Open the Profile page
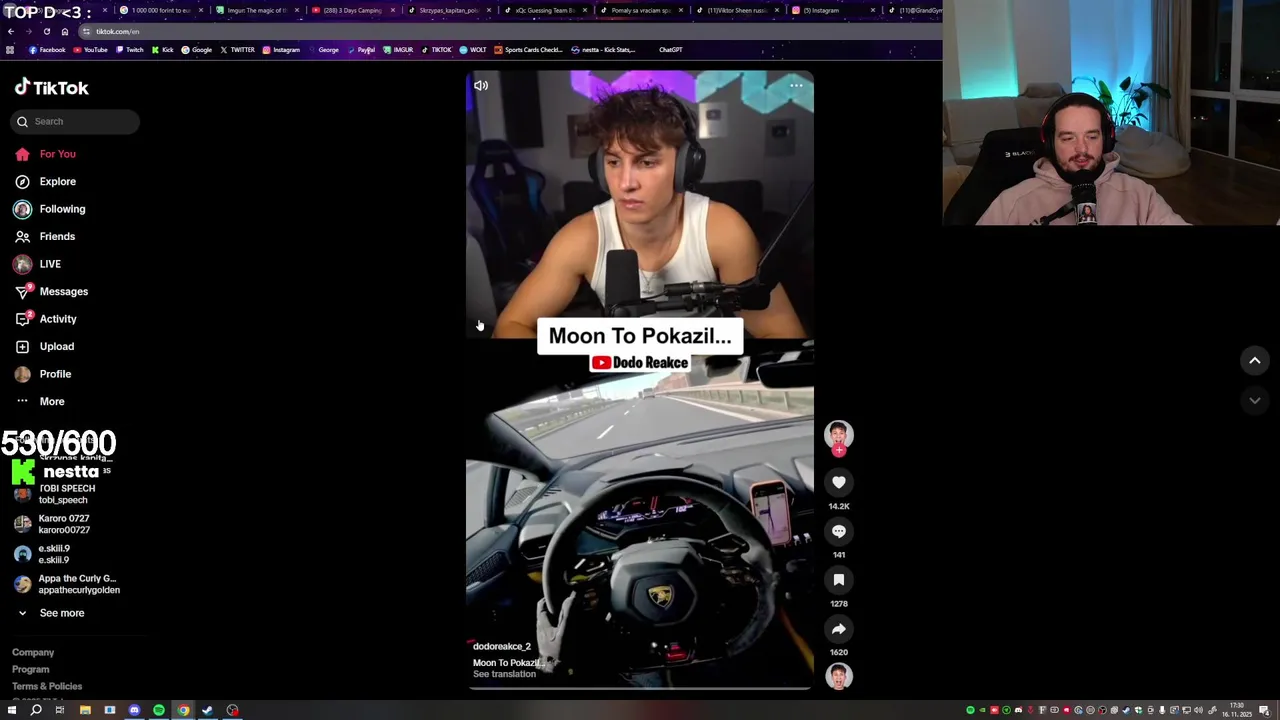Image resolution: width=1280 pixels, height=720 pixels. point(55,374)
